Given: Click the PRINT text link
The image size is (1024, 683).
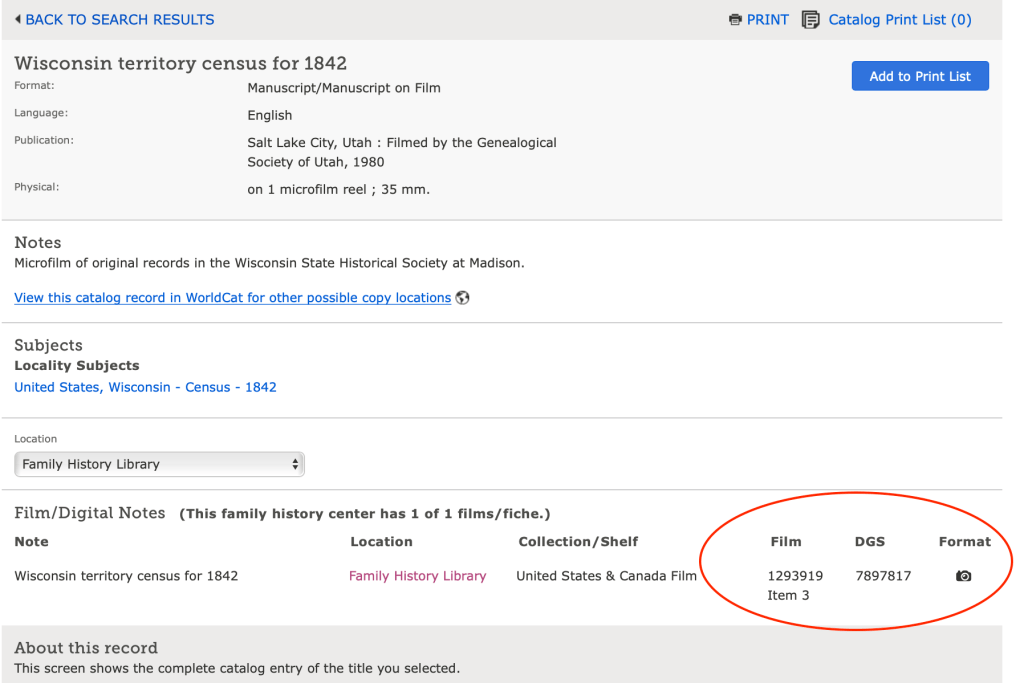Looking at the screenshot, I should click(767, 20).
